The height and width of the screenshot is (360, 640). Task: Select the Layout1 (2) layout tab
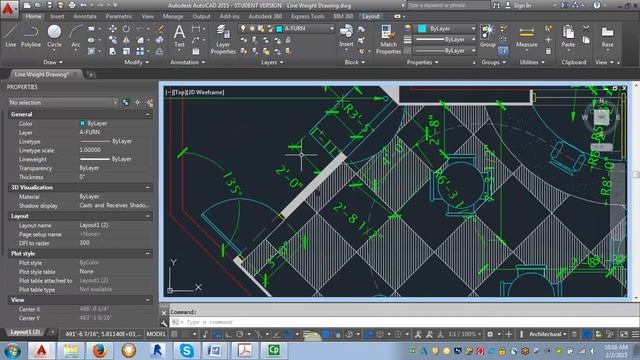[25, 332]
